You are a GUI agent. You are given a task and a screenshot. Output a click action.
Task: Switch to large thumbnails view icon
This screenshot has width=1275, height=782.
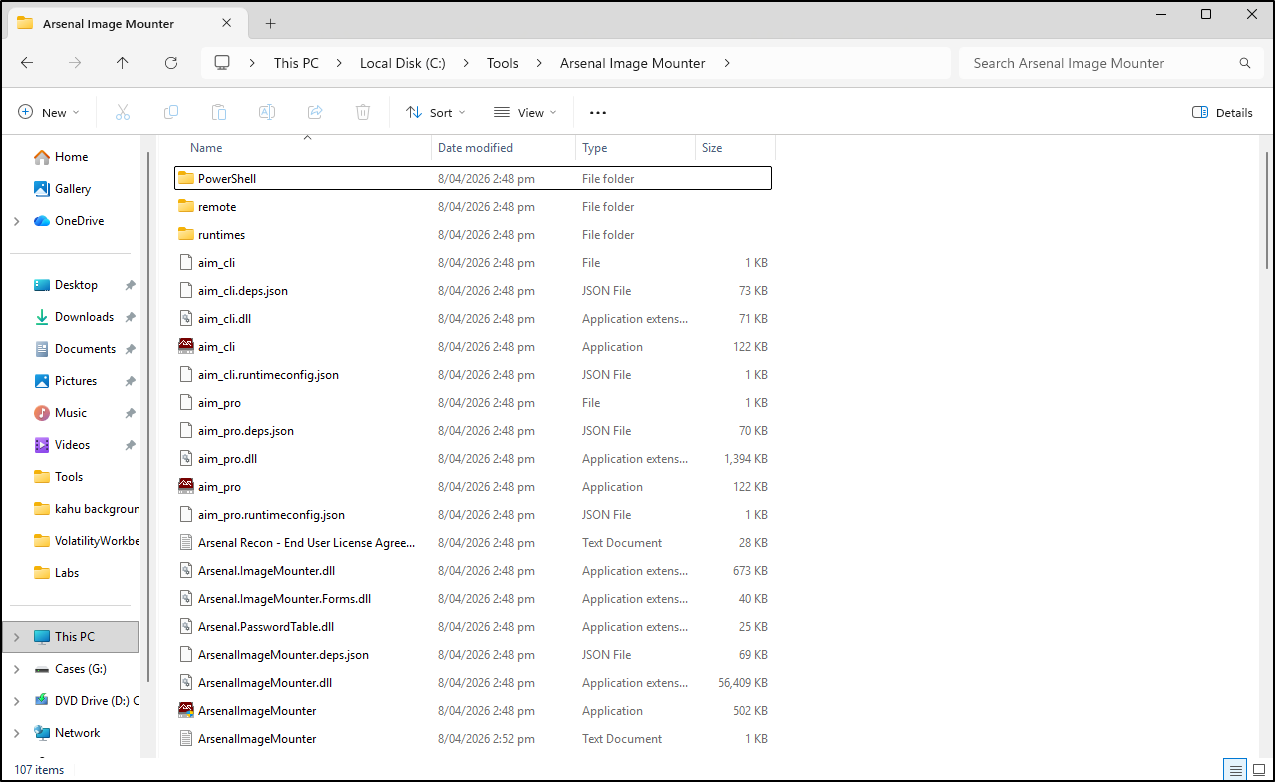coord(1259,770)
